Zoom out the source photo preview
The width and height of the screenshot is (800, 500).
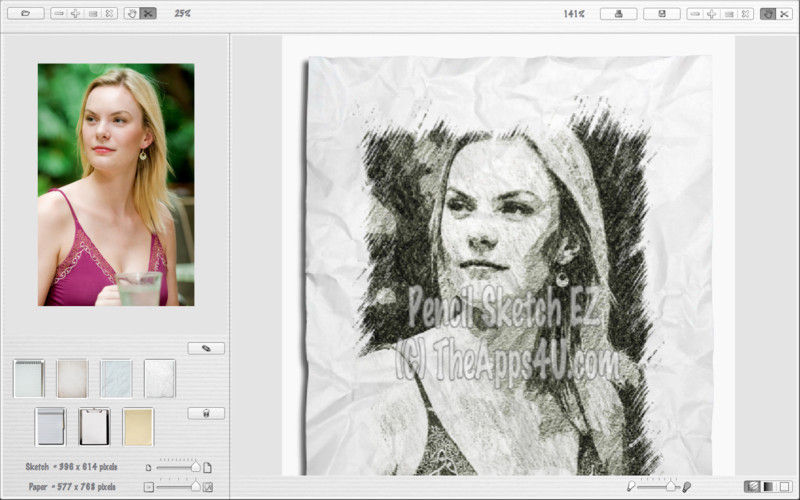point(59,14)
